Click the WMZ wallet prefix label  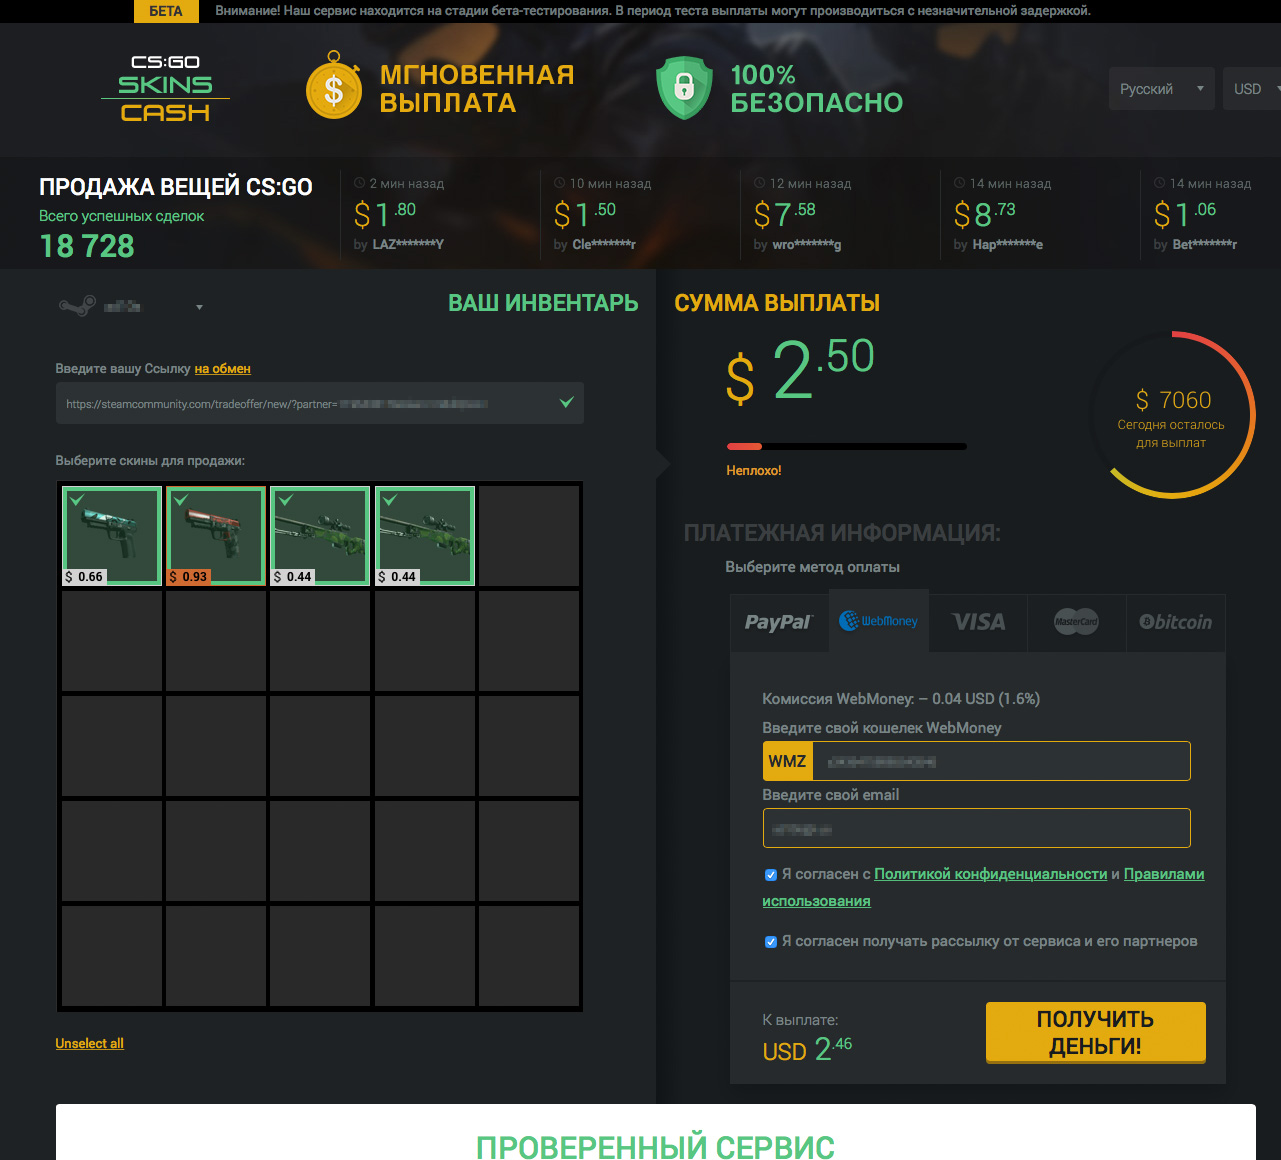(788, 761)
